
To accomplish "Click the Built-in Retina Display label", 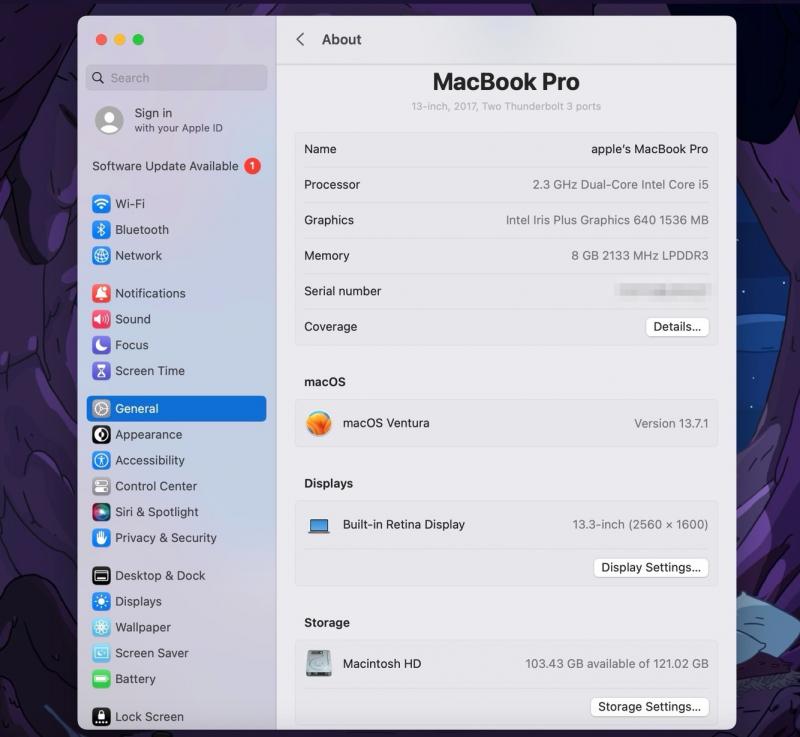I will (404, 525).
